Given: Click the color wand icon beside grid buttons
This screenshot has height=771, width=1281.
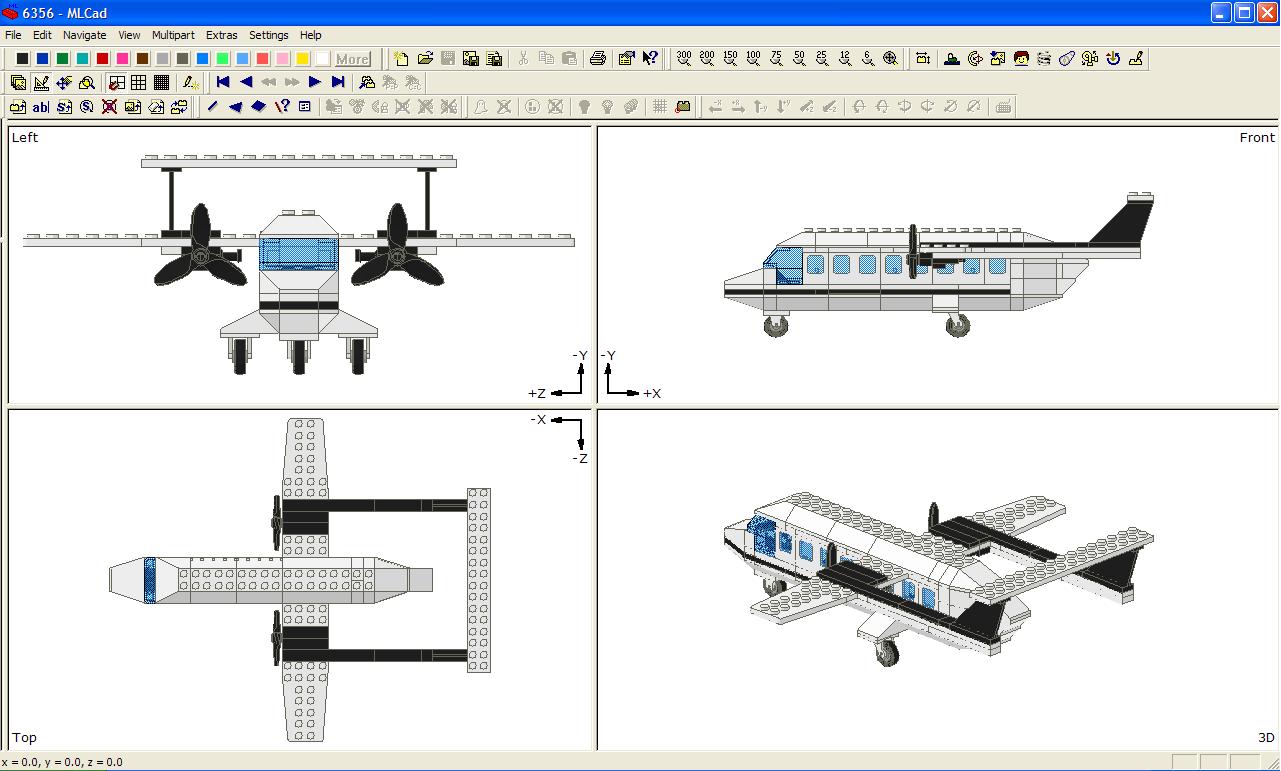Looking at the screenshot, I should (x=190, y=83).
